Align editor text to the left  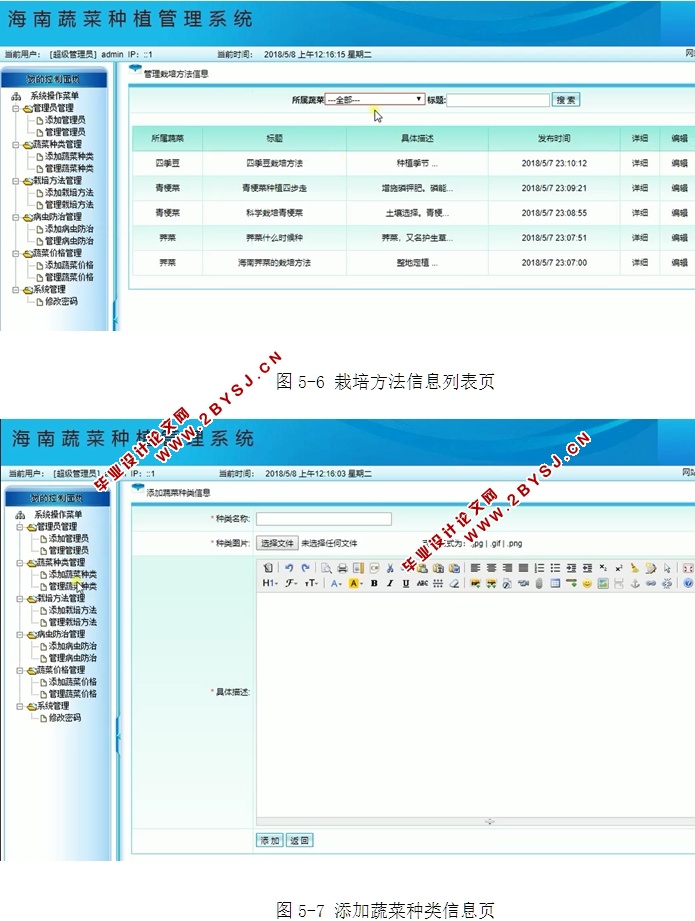point(475,568)
